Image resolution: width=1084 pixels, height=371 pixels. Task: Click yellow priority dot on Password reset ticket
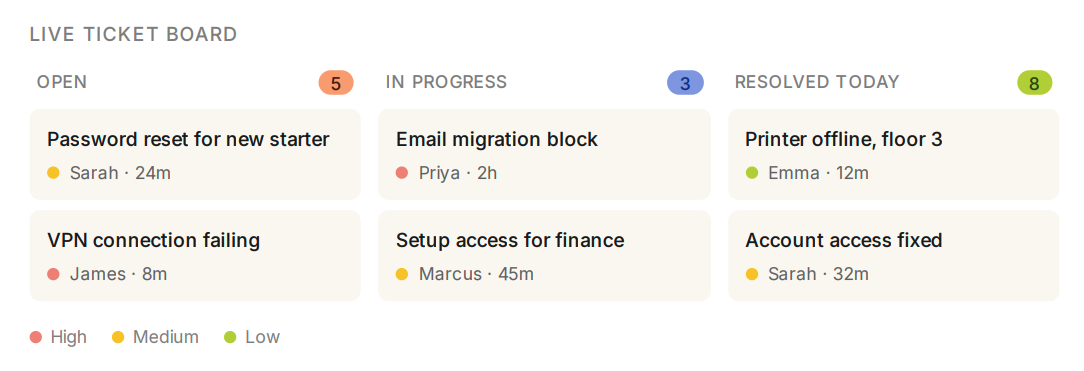pos(53,173)
